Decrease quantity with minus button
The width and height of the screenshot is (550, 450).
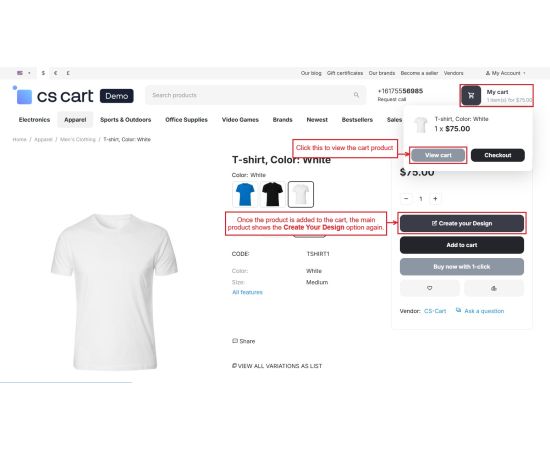point(406,199)
